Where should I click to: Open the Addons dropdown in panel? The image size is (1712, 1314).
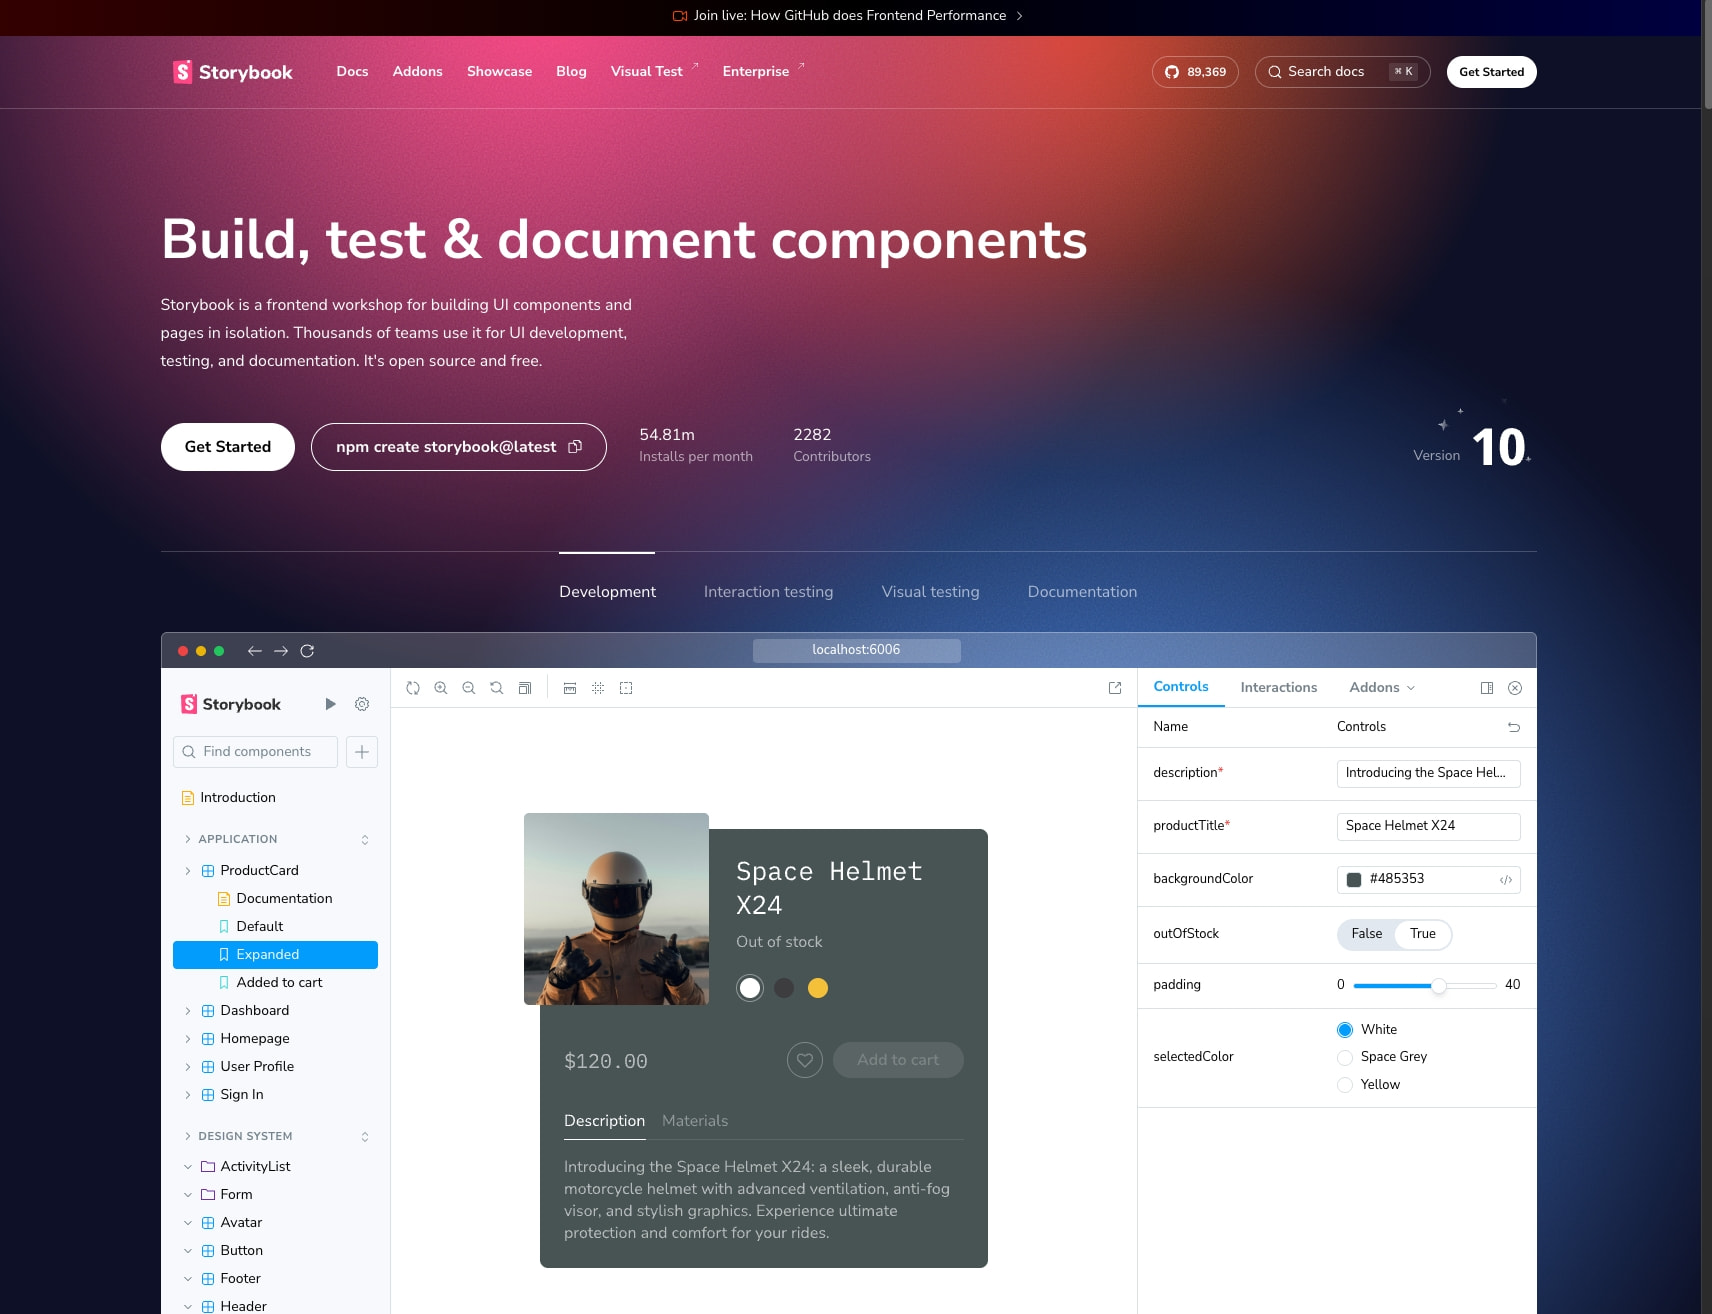[1382, 688]
